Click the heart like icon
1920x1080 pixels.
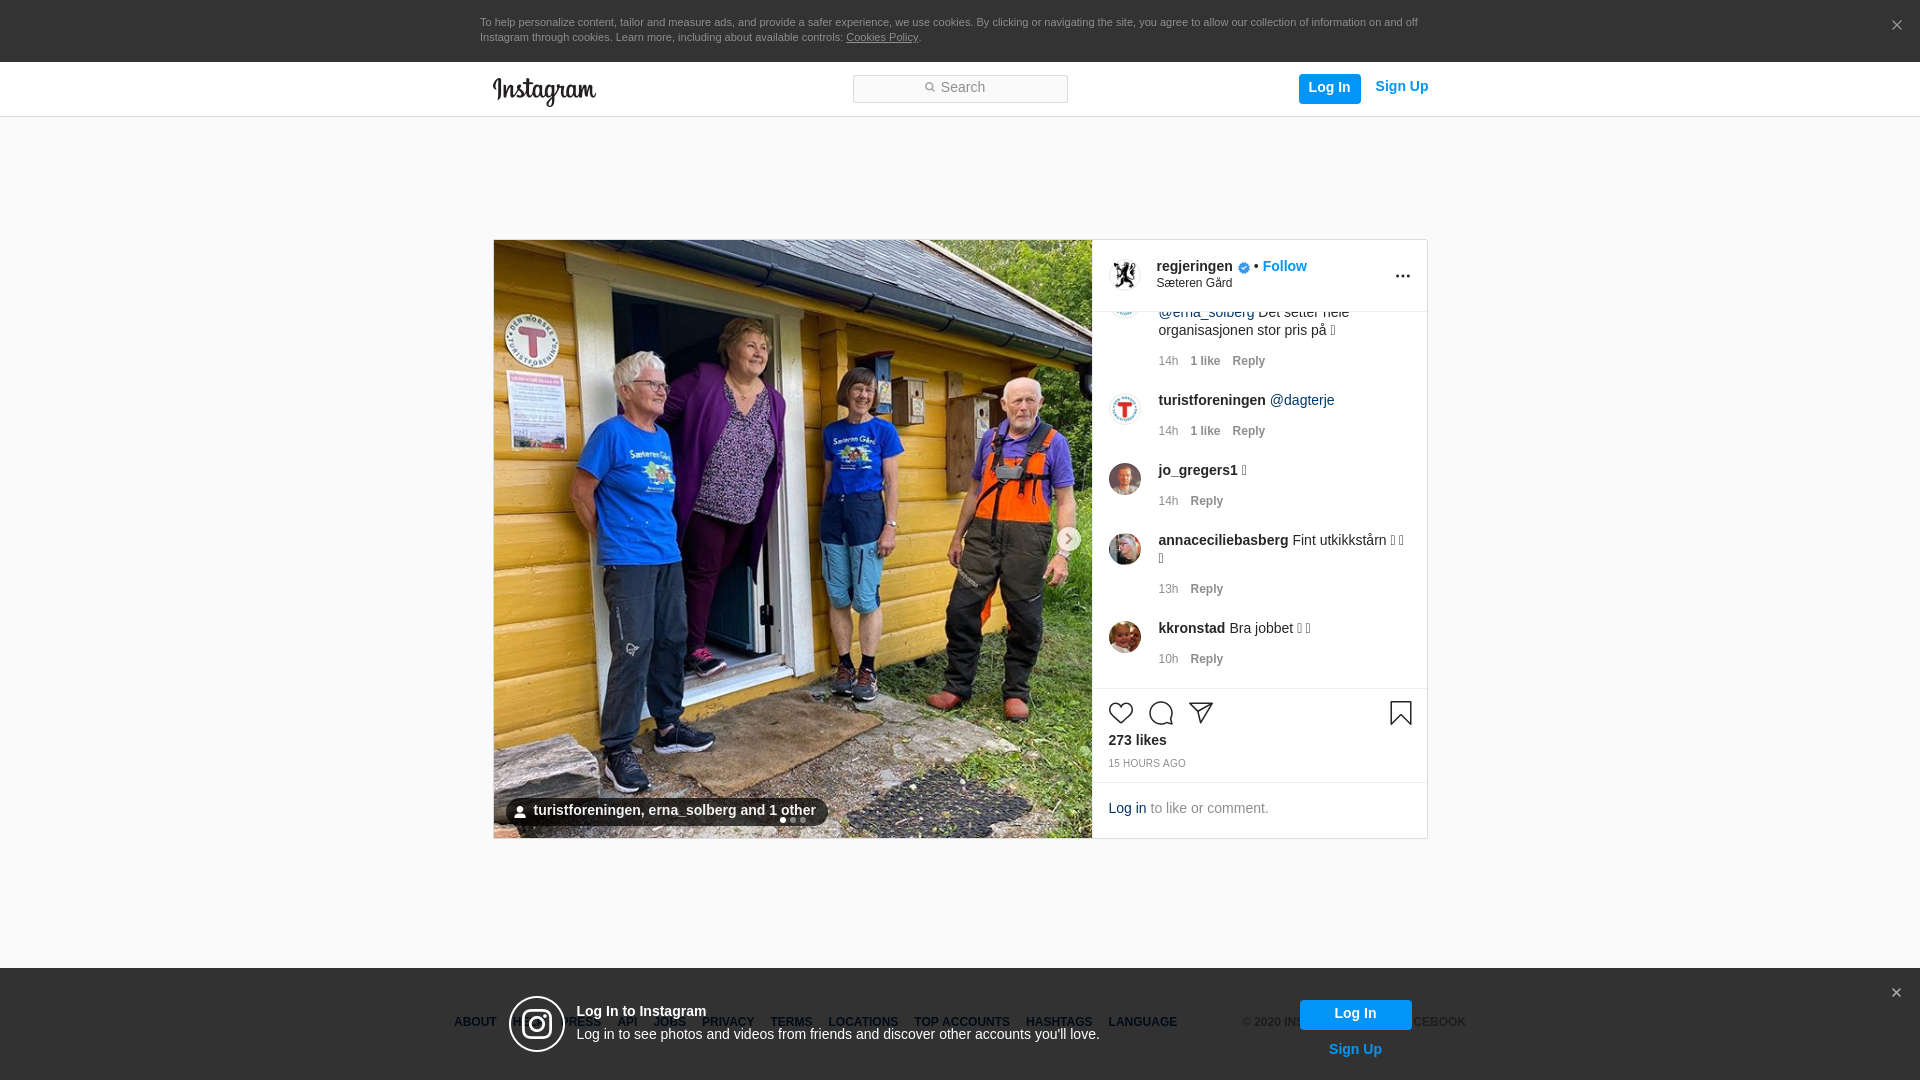(x=1120, y=713)
